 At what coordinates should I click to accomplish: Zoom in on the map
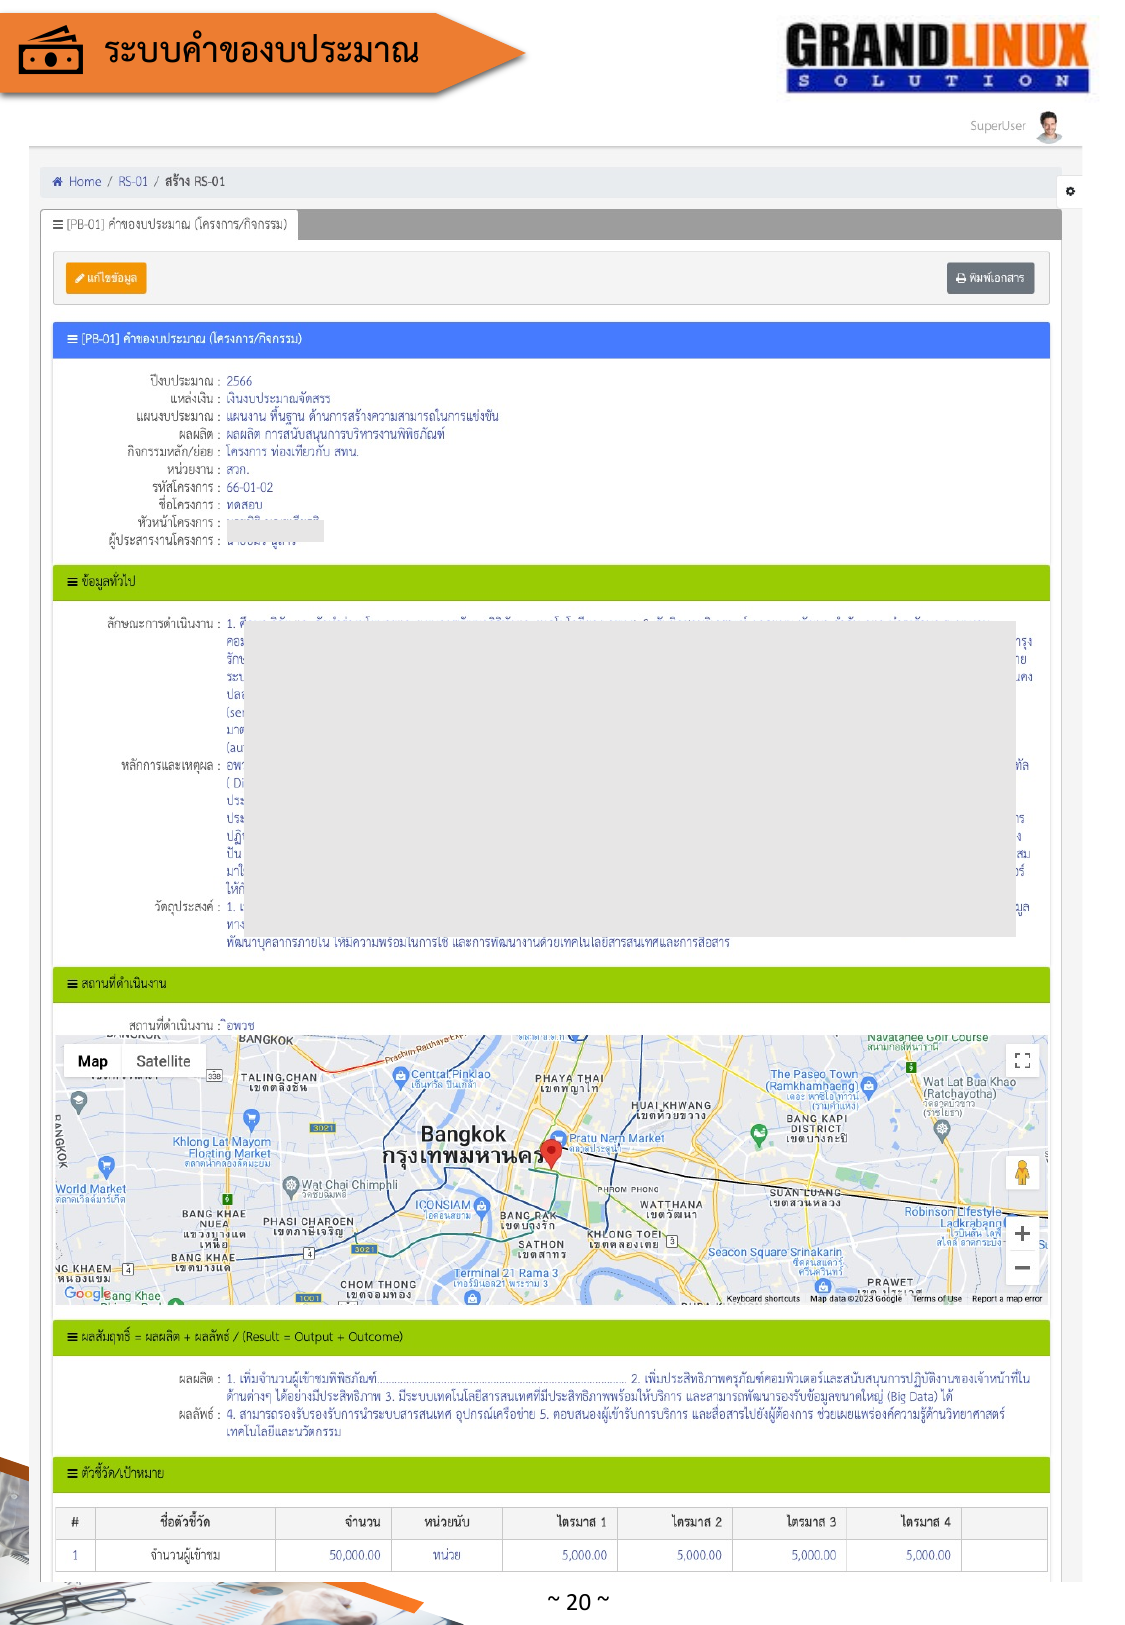(x=1022, y=1234)
